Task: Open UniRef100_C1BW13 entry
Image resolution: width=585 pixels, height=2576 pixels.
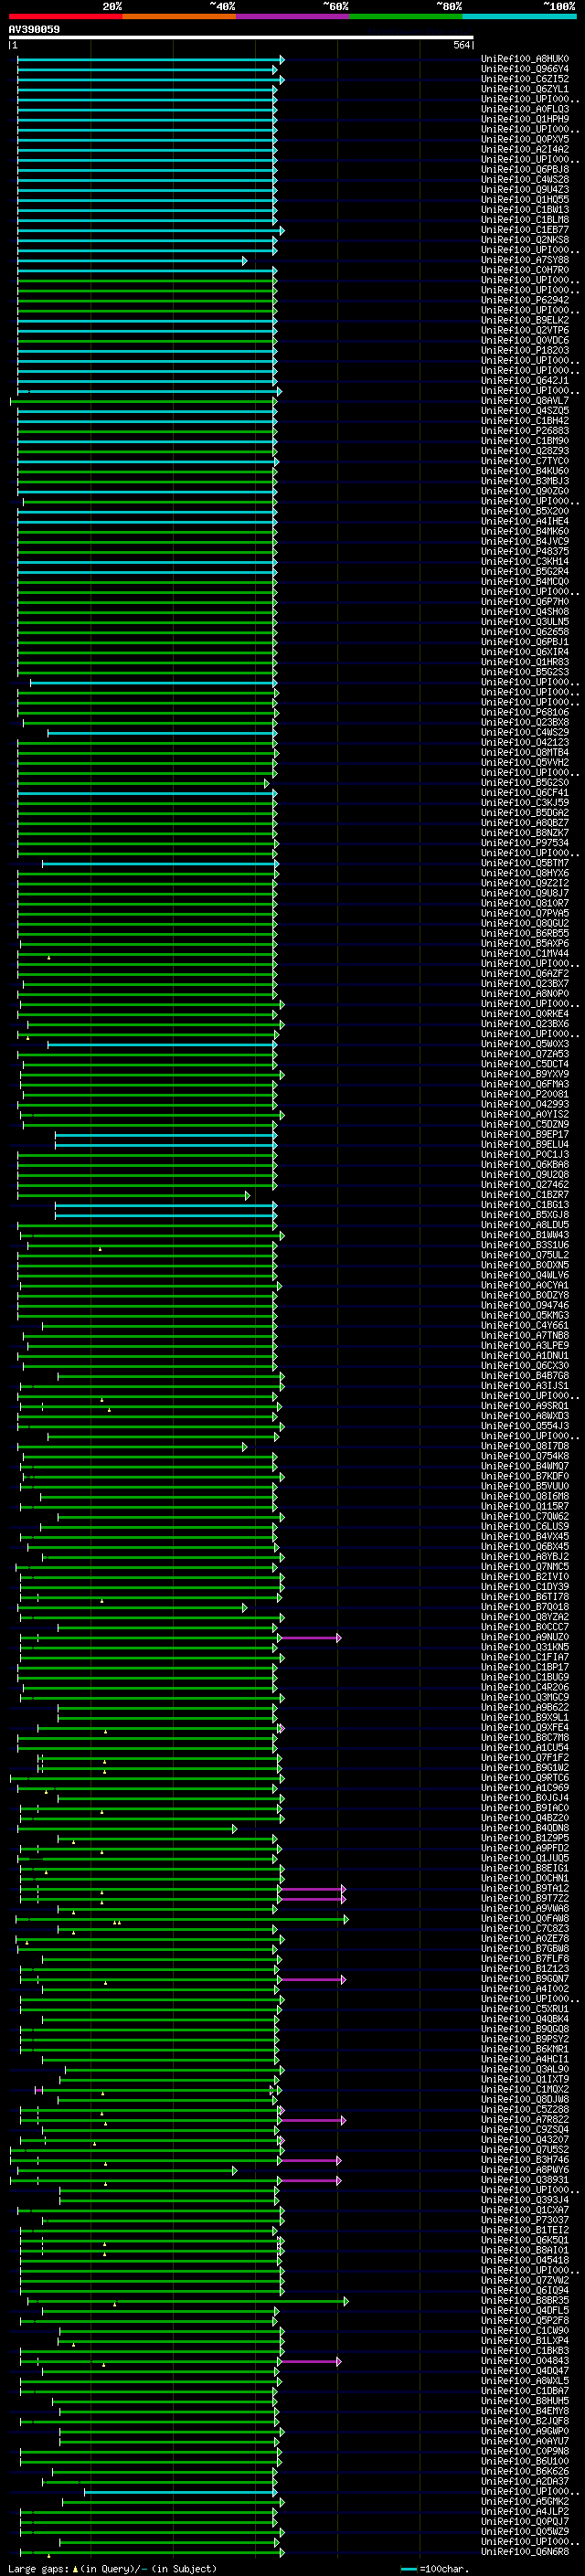Action: coord(524,210)
